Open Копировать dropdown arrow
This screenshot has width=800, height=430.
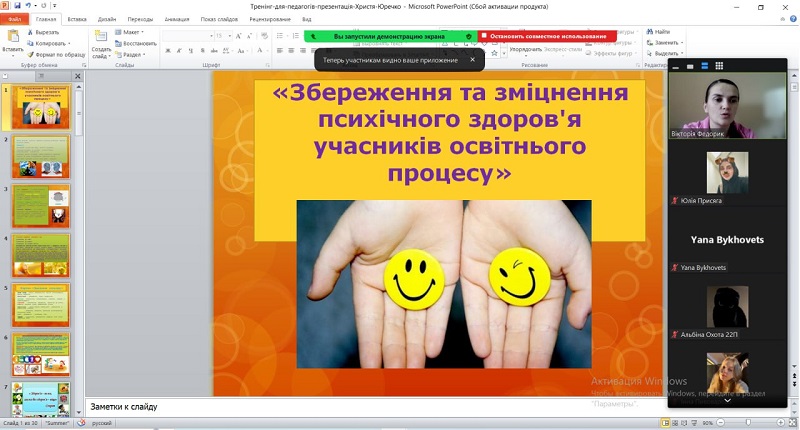pos(69,43)
